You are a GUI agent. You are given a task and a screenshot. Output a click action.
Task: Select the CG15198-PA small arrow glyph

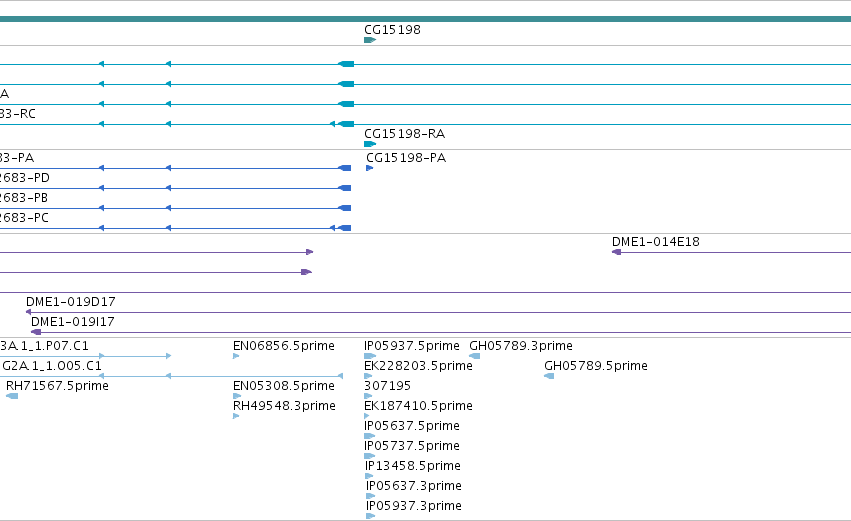[x=370, y=168]
